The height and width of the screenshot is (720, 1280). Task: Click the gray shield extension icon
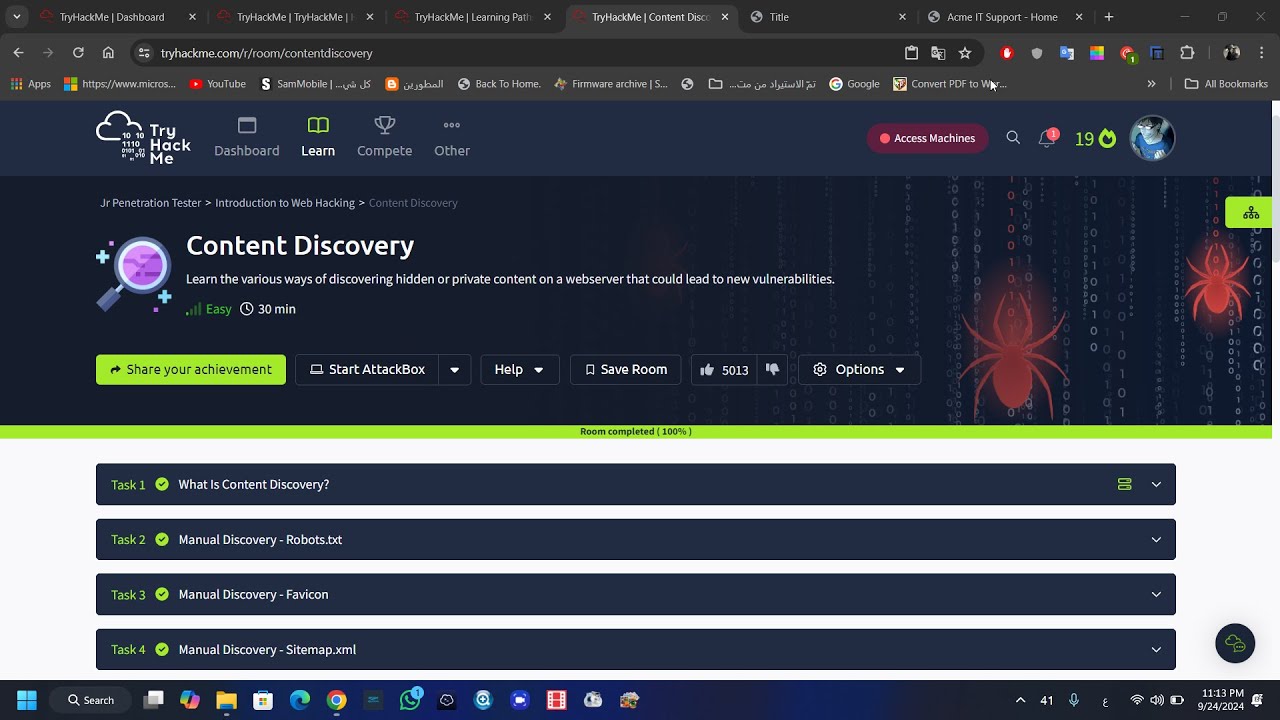pos(1037,53)
